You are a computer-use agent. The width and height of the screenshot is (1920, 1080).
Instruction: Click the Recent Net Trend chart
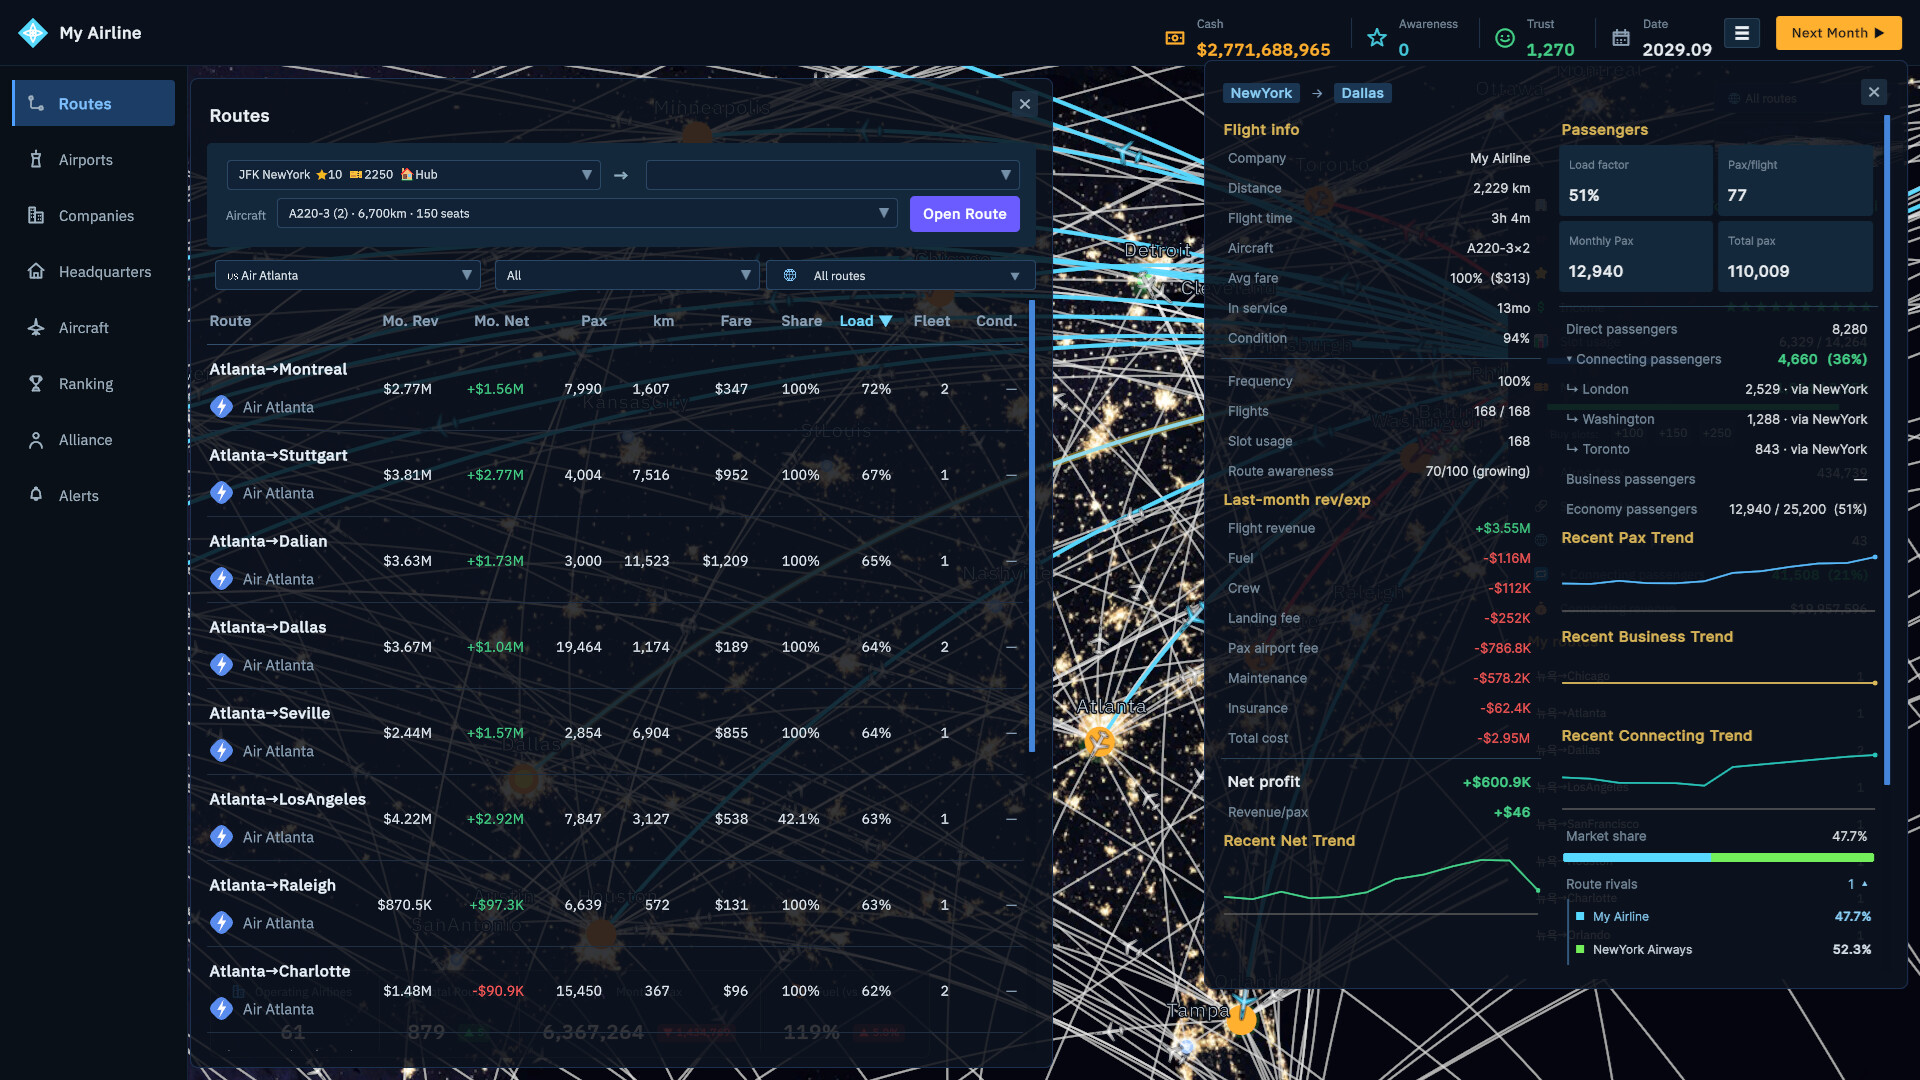(x=1381, y=885)
